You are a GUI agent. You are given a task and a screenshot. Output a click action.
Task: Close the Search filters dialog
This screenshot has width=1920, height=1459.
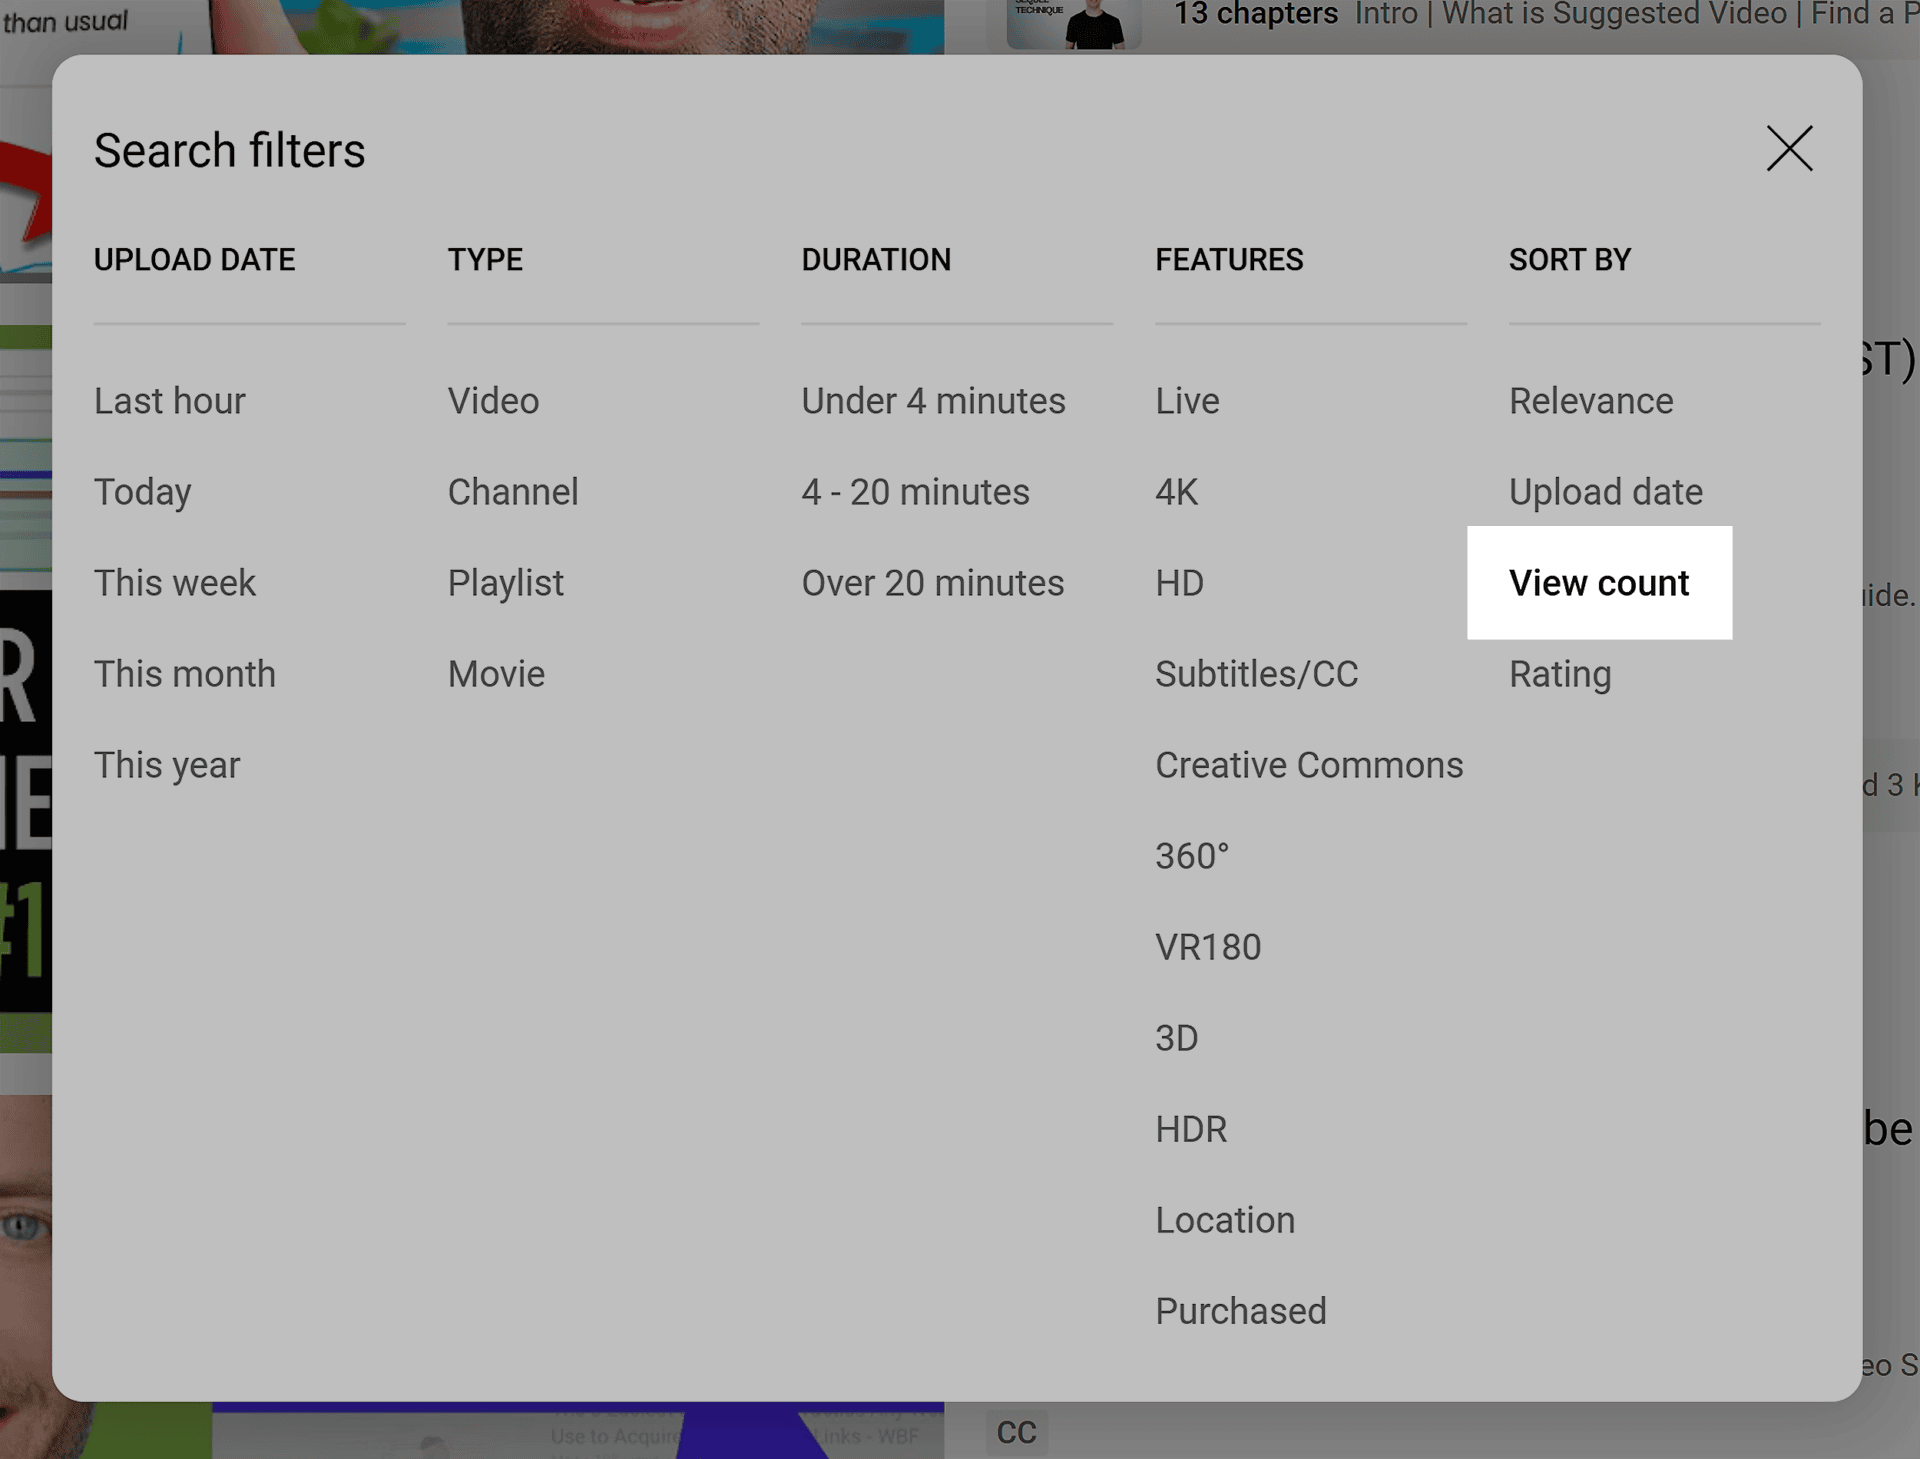point(1789,149)
